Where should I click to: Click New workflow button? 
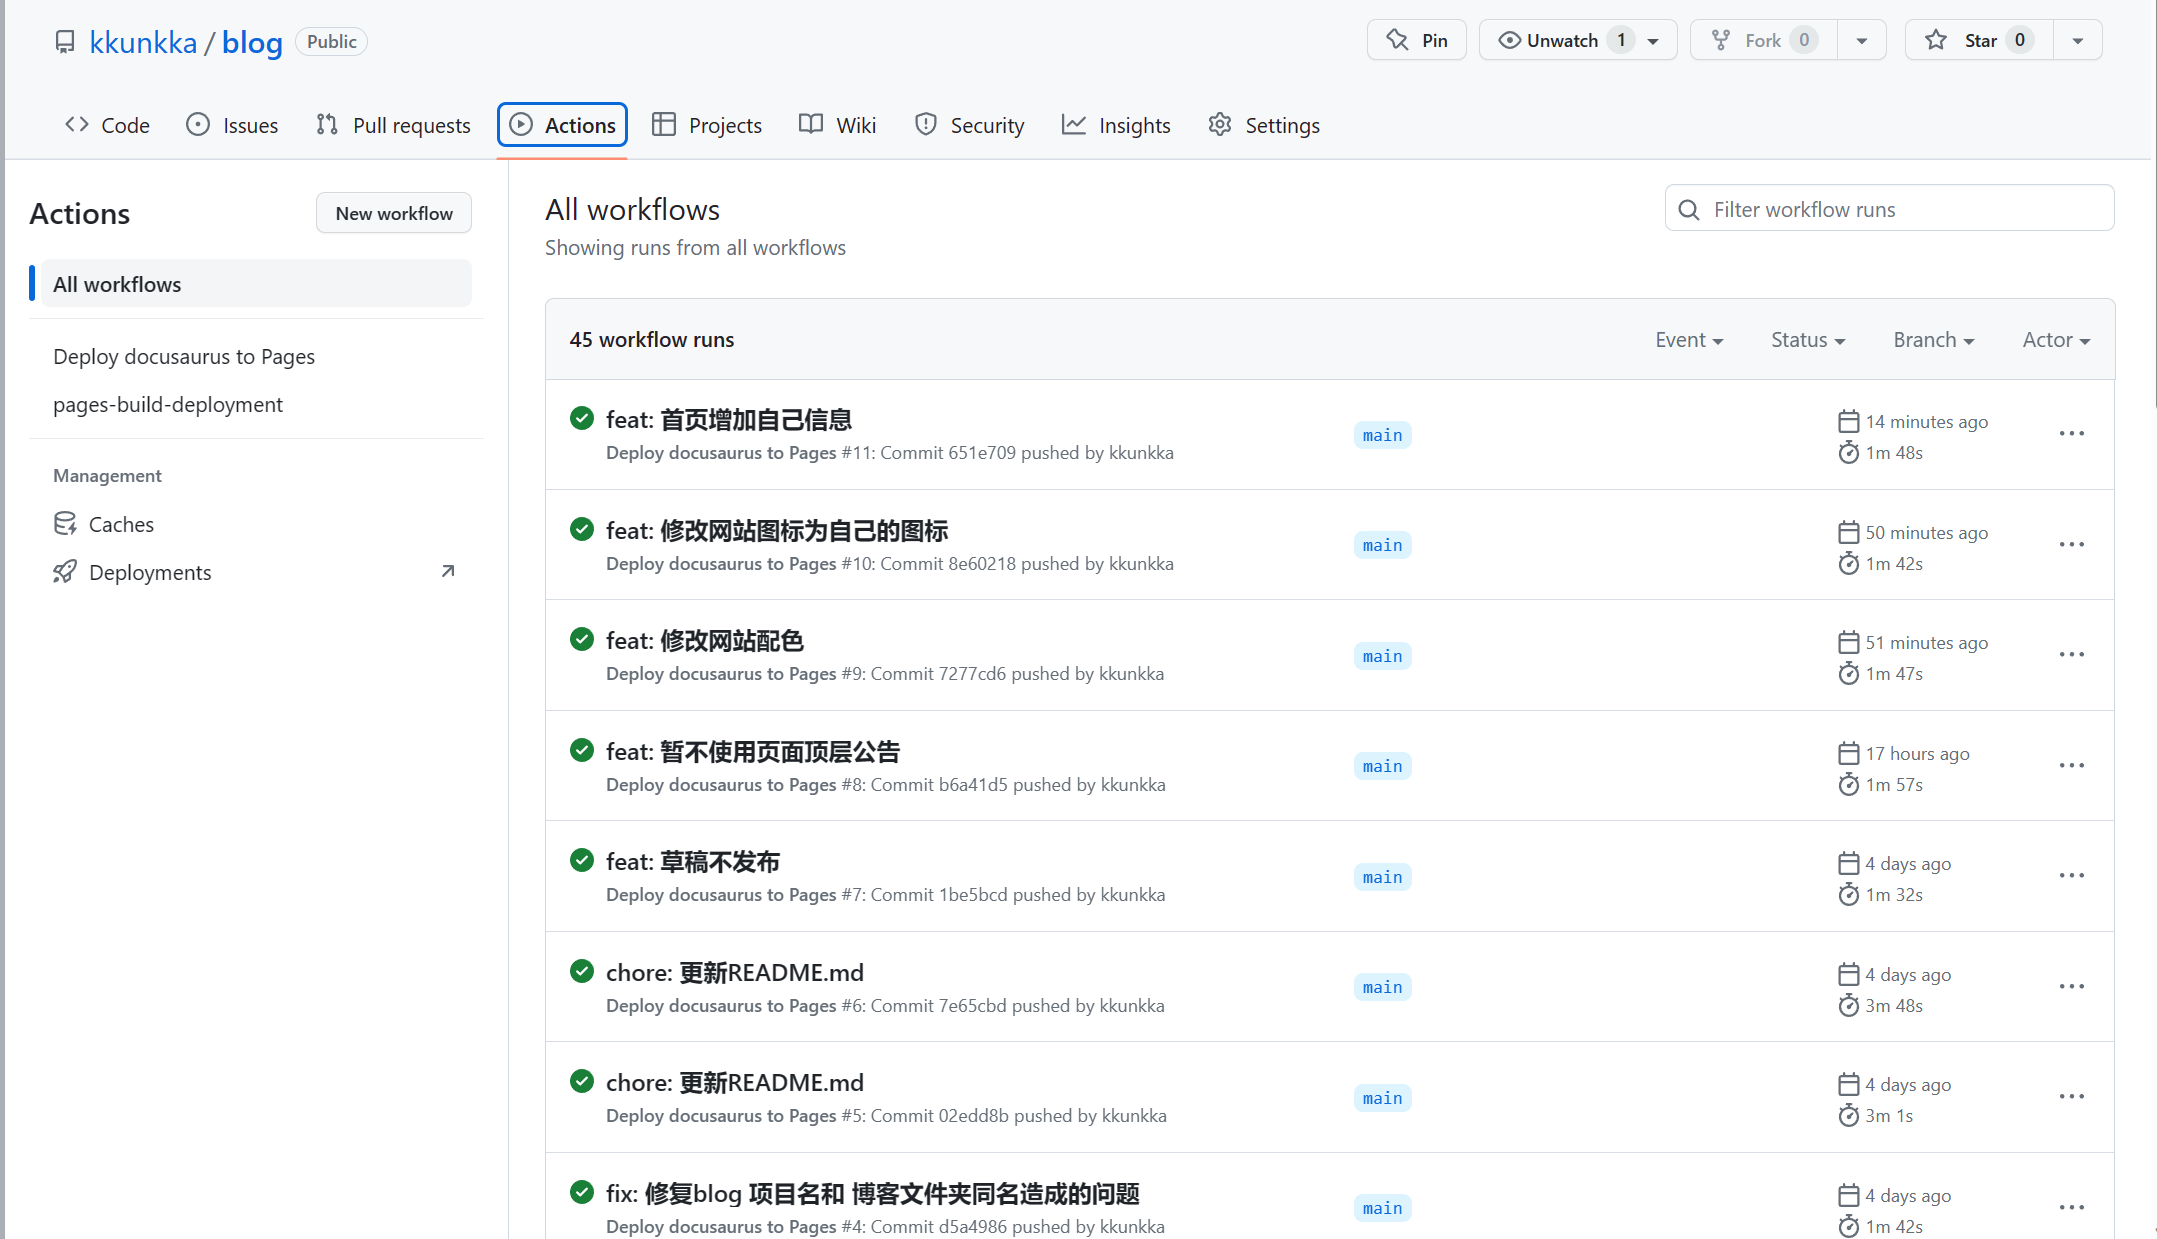393,212
